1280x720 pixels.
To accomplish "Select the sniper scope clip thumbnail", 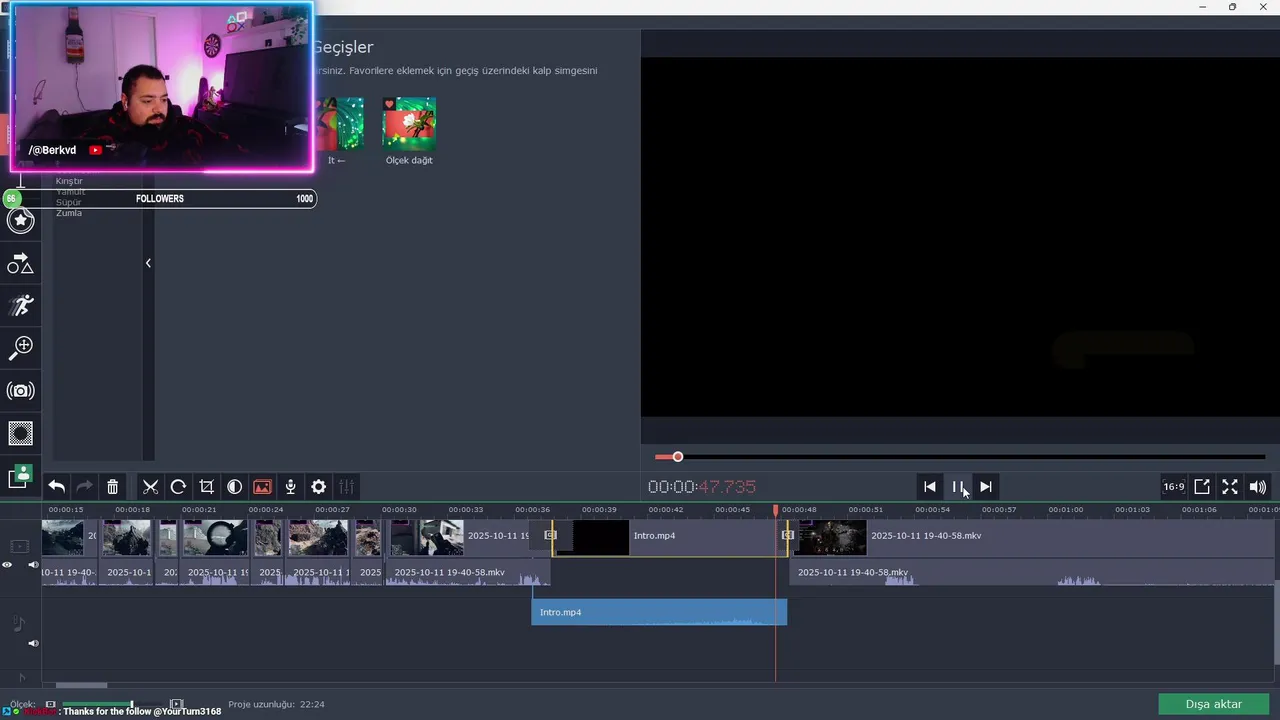I will tap(215, 537).
